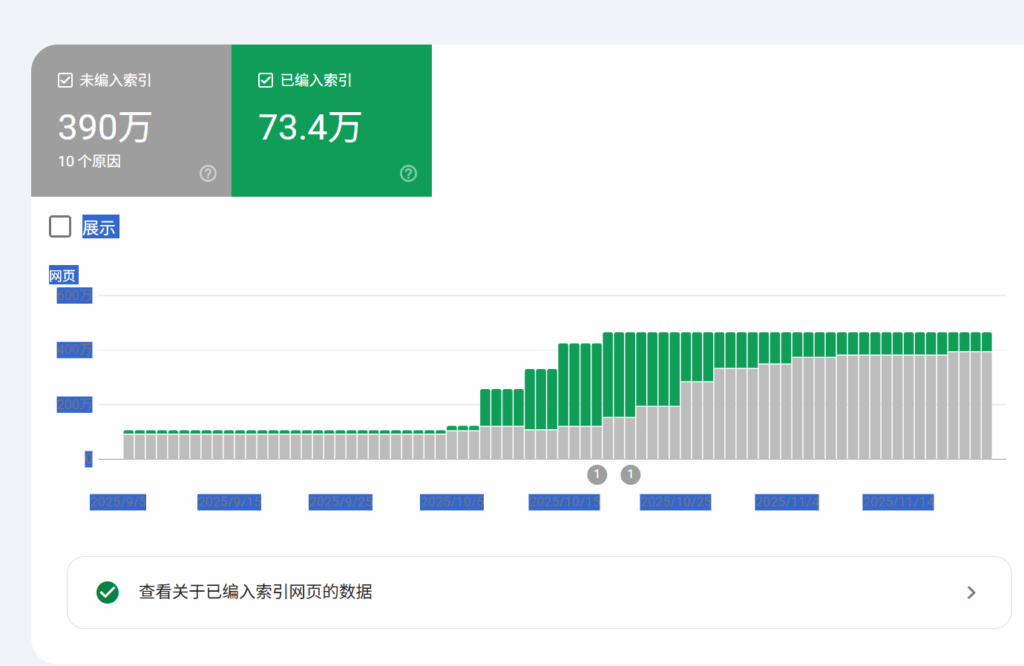Enable the 展示 checkbox

[x=60, y=227]
